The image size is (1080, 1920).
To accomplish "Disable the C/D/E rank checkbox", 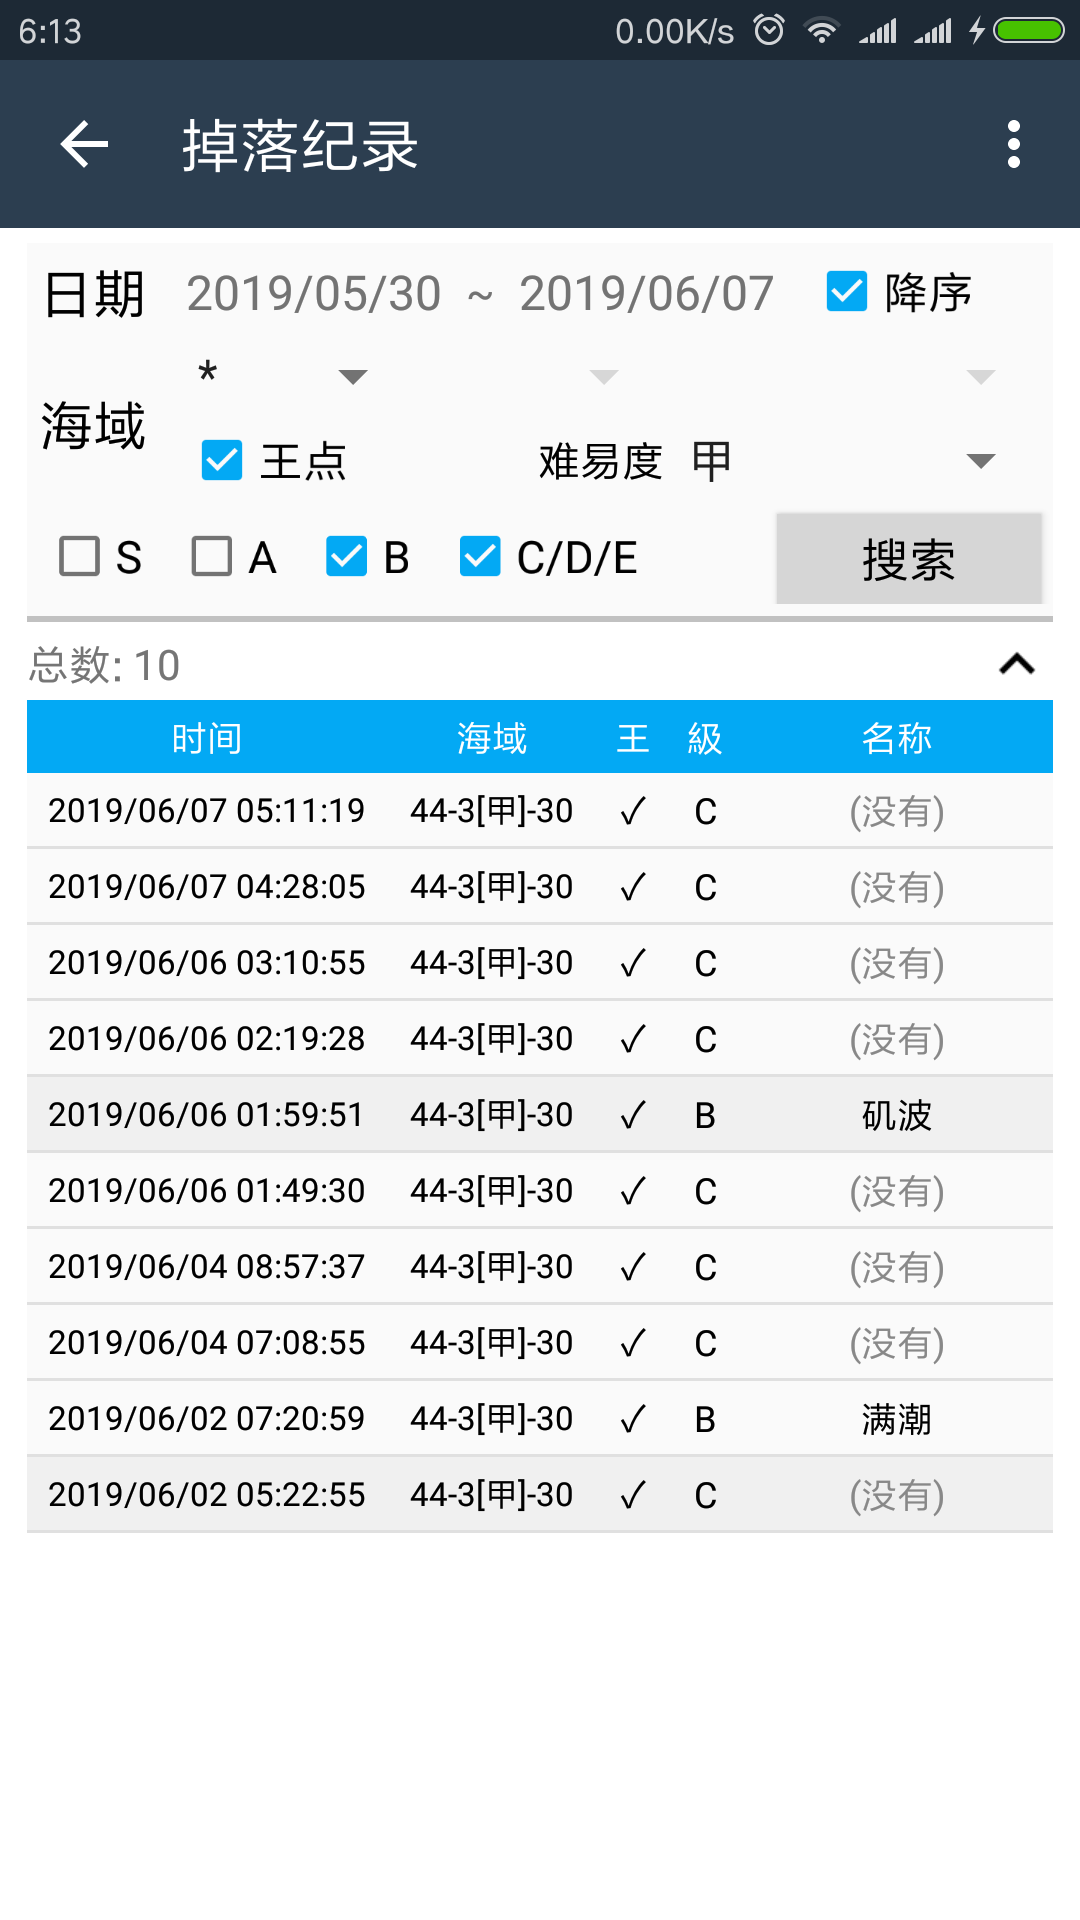I will point(480,557).
